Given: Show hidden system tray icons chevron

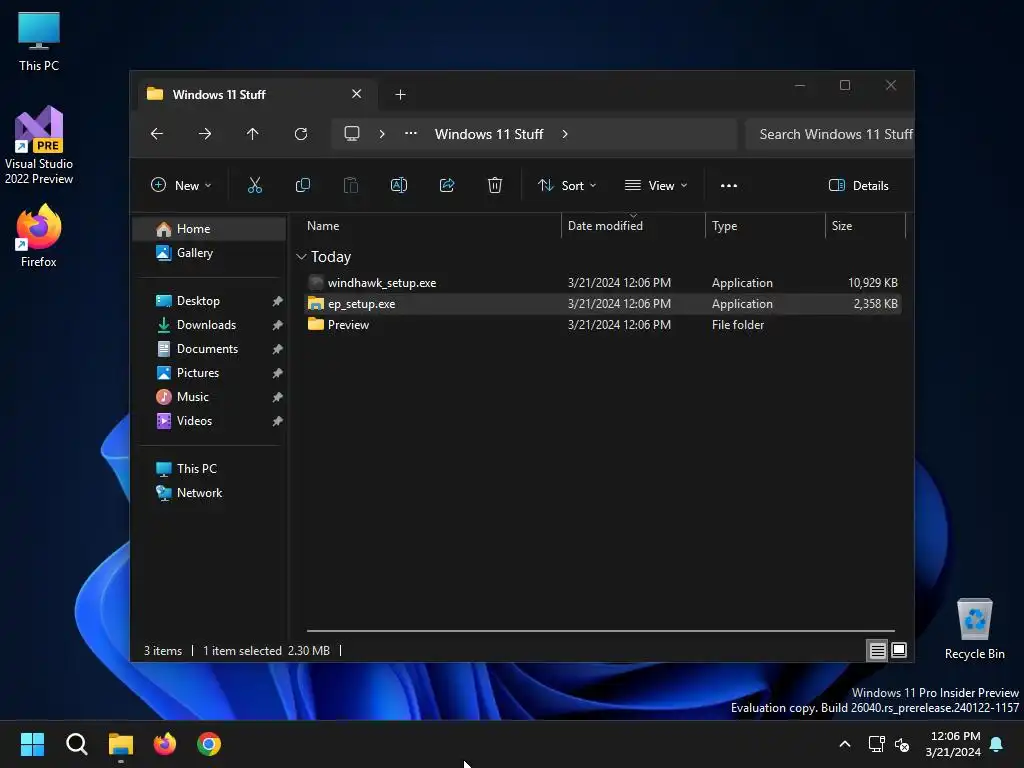Looking at the screenshot, I should (x=844, y=744).
